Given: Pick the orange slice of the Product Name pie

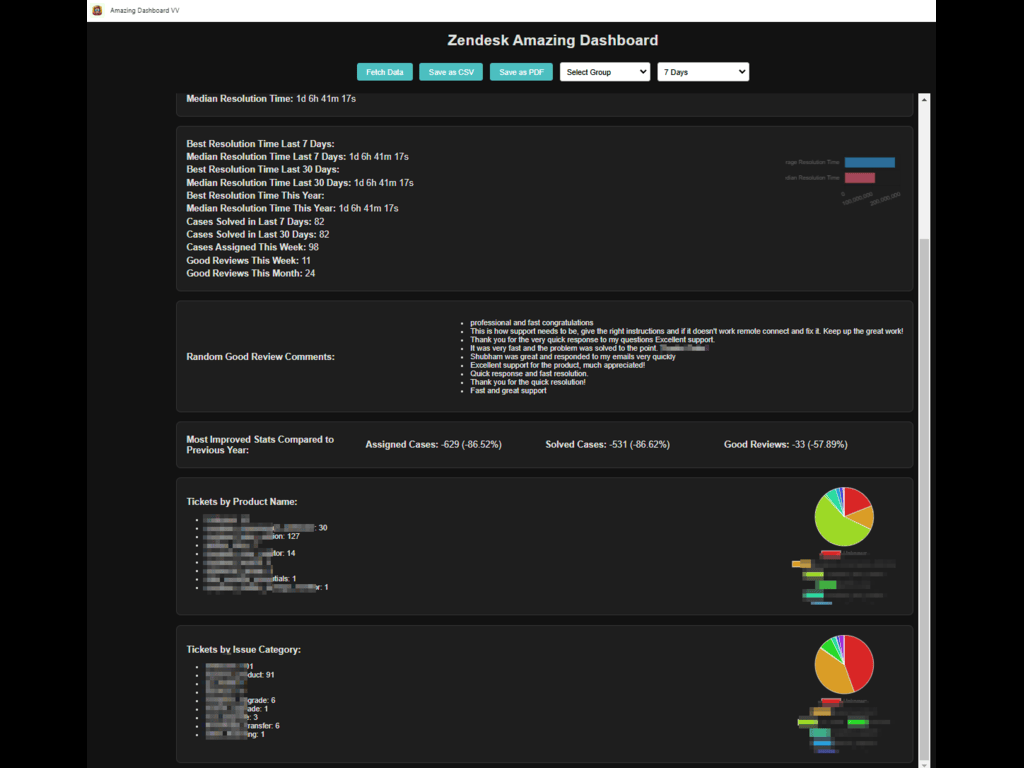Looking at the screenshot, I should point(863,518).
